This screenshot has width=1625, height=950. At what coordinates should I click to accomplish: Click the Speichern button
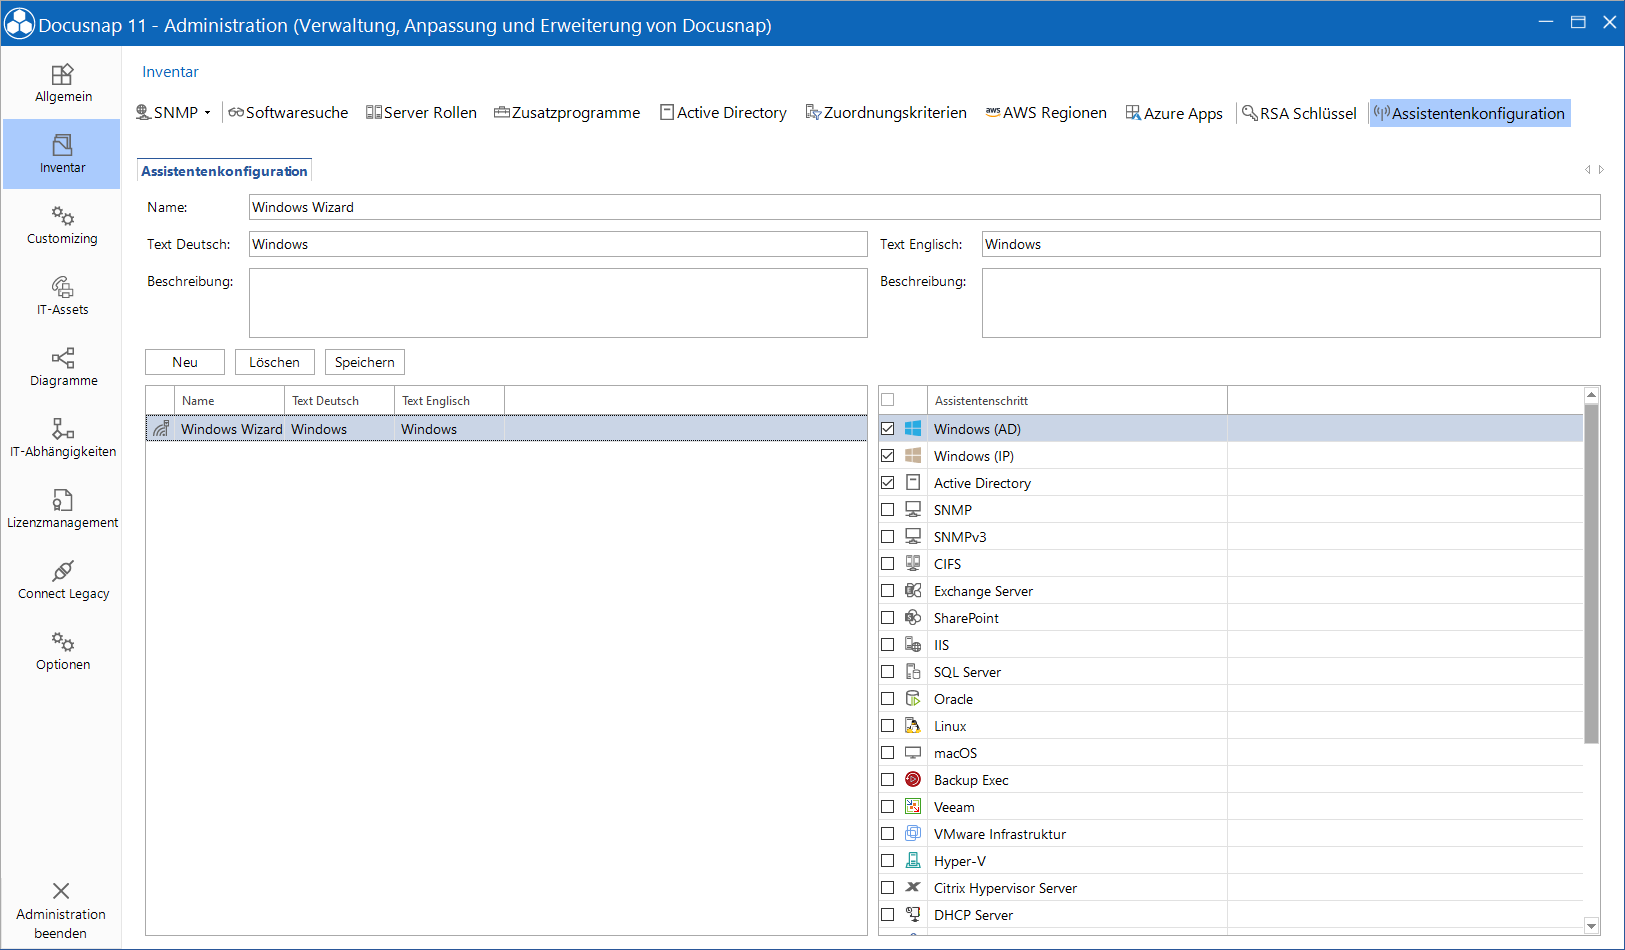pyautogui.click(x=365, y=362)
